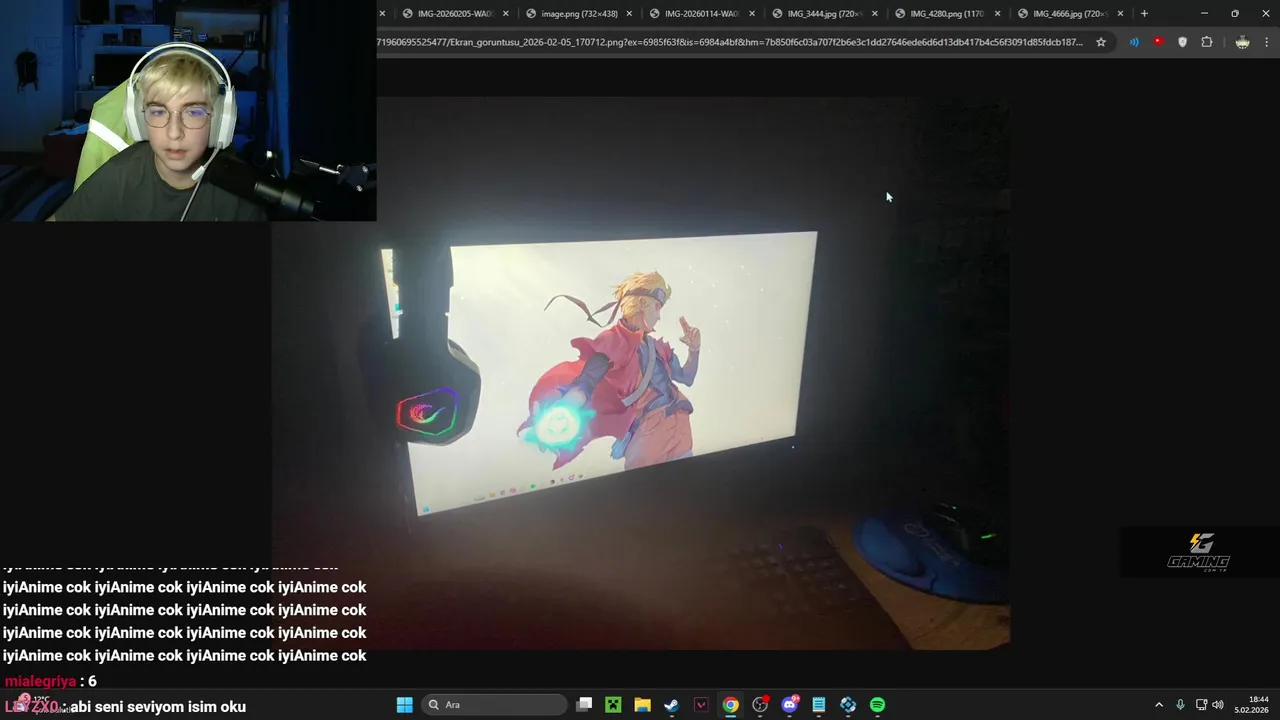Open the shield extension icon
1280x720 pixels.
[1182, 42]
